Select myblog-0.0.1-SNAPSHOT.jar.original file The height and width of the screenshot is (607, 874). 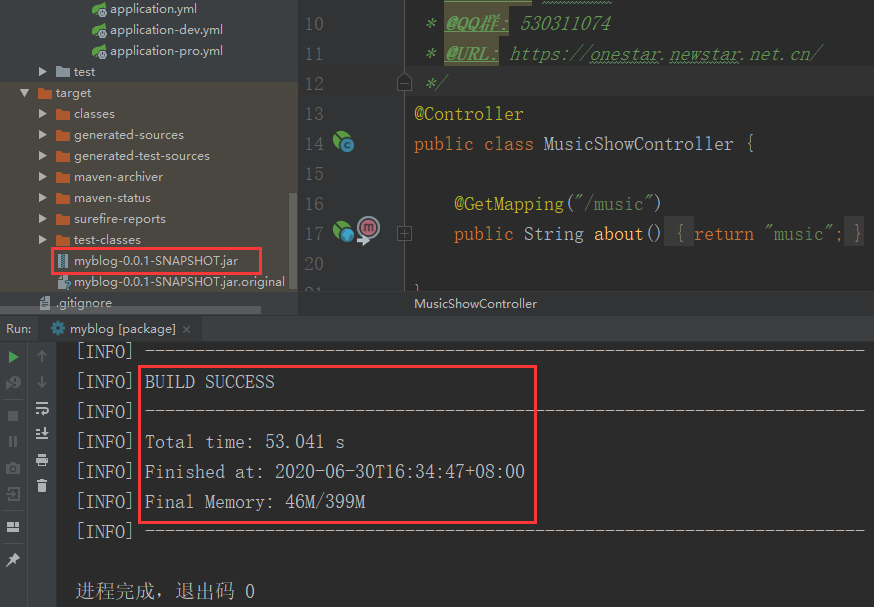[x=179, y=282]
